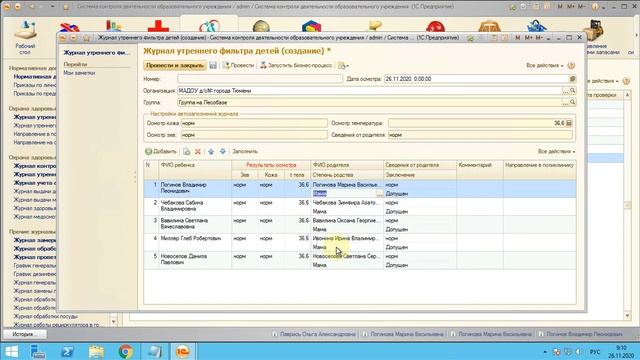Open 'Паврись Ольга Александровна' in the history bar
This screenshot has height=360, width=640.
tap(314, 334)
